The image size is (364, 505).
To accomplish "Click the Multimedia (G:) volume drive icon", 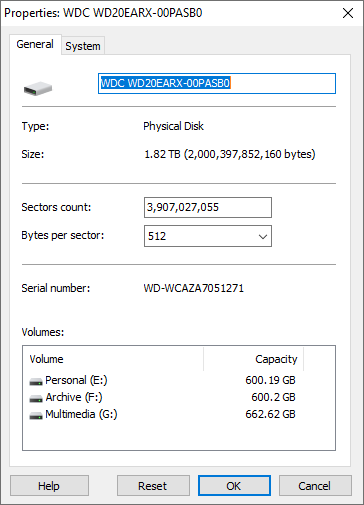I will pyautogui.click(x=36, y=415).
